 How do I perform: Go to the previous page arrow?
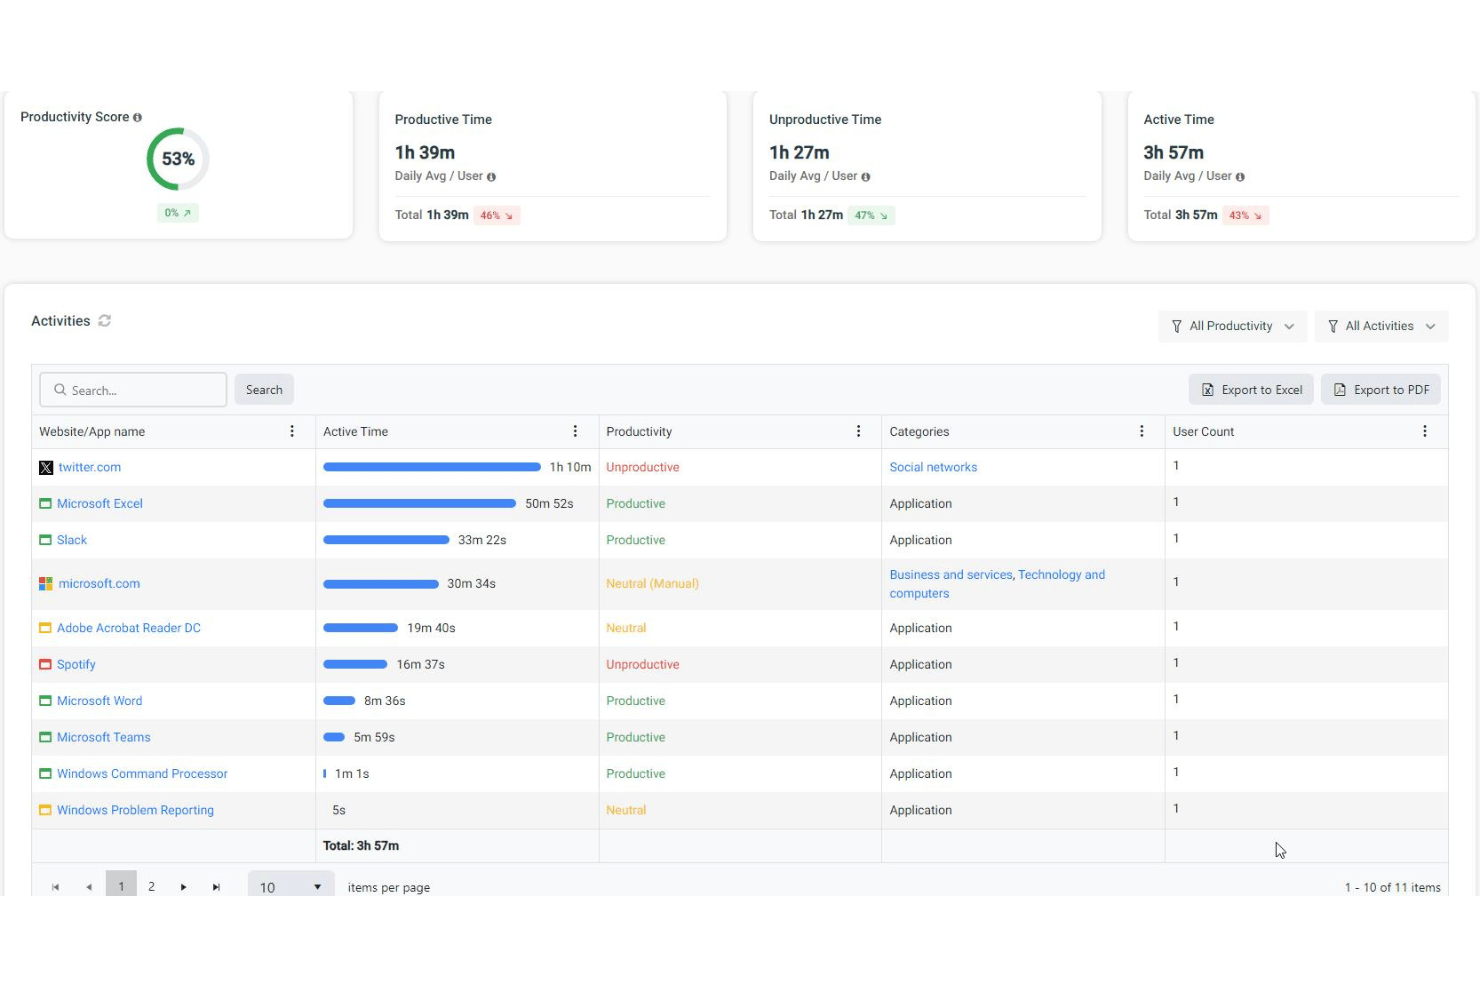coord(89,887)
